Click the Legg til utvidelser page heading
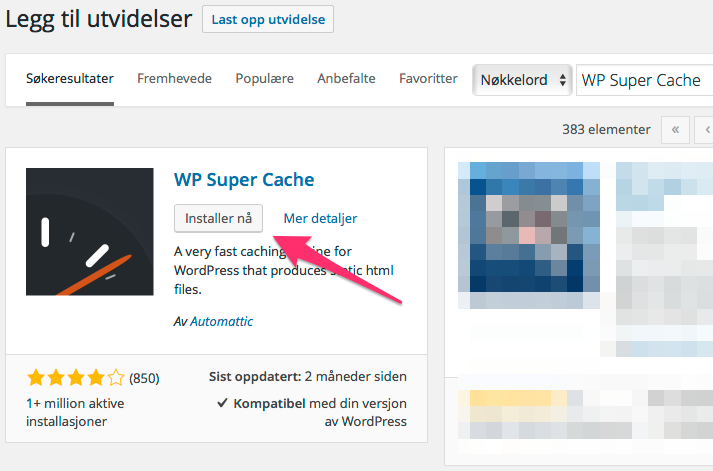The image size is (713, 471). (x=99, y=20)
